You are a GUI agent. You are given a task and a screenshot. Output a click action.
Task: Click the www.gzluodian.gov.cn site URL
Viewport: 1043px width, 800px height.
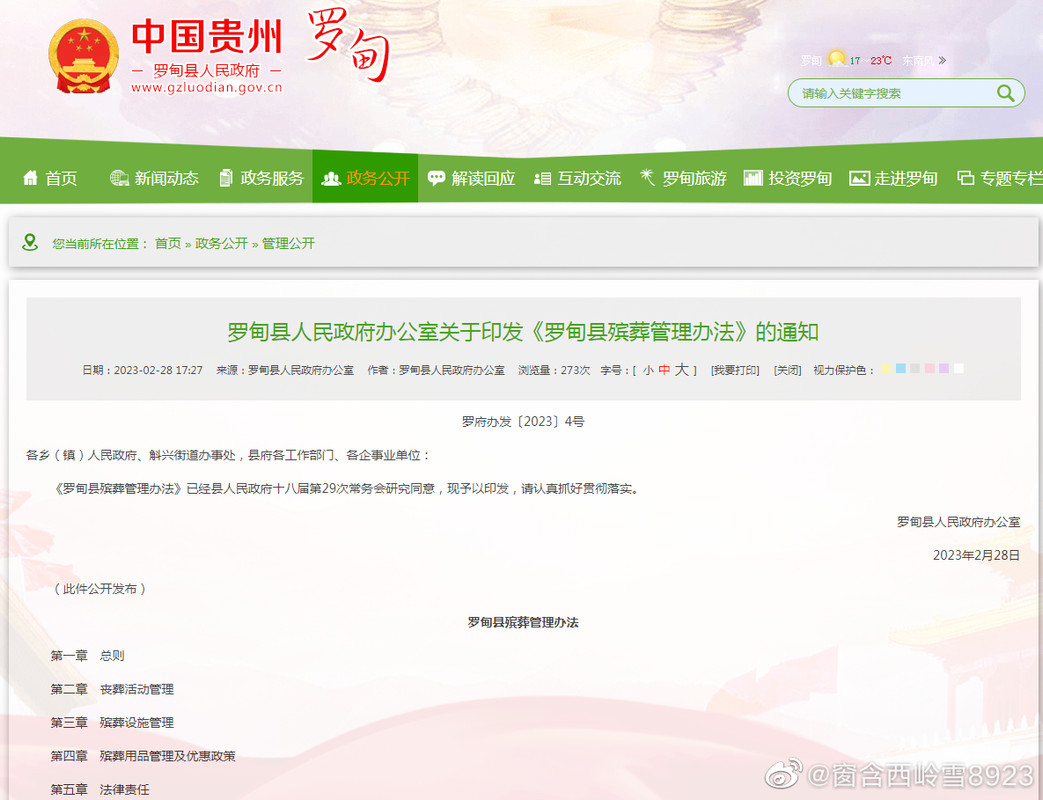(x=206, y=88)
